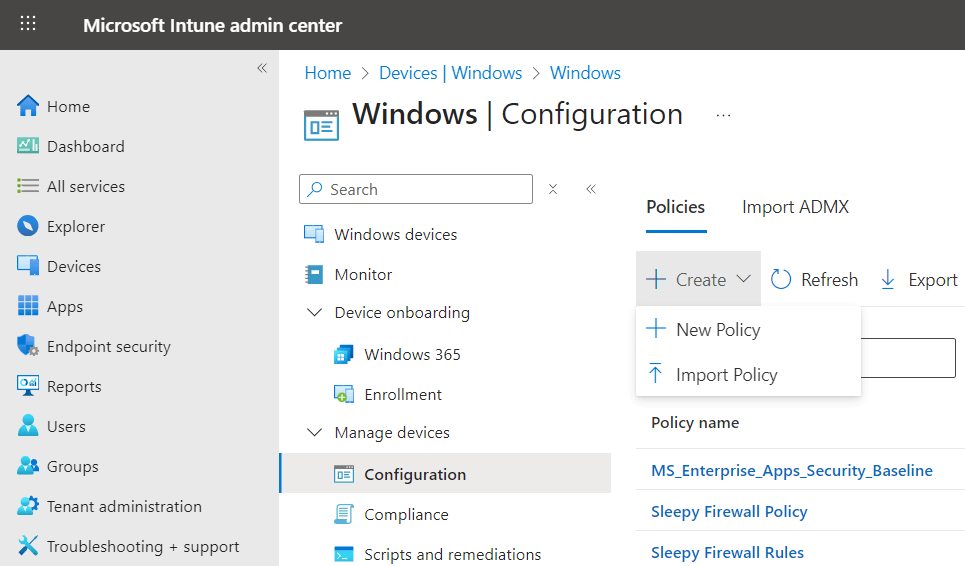Open the app launcher waffle icon
The height and width of the screenshot is (566, 965).
pyautogui.click(x=28, y=25)
